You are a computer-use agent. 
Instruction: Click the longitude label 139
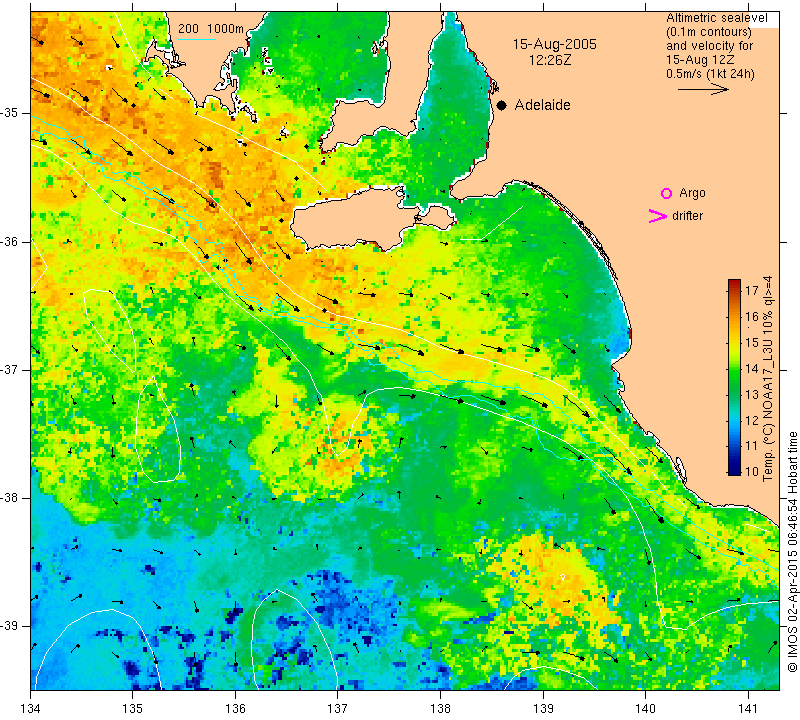(x=543, y=708)
